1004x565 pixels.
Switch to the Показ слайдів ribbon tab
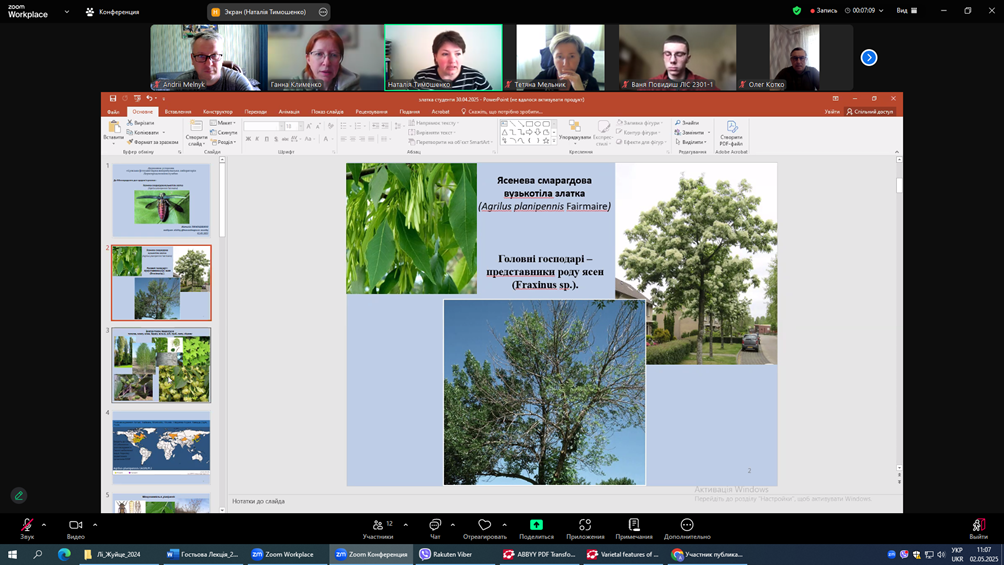point(327,112)
